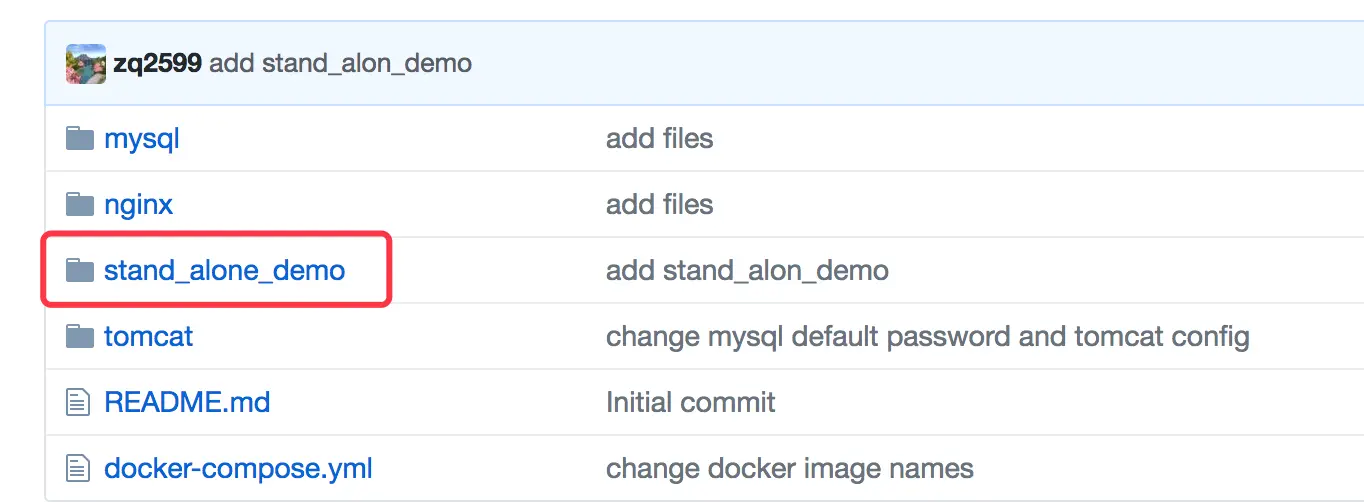The height and width of the screenshot is (502, 1364).
Task: Open the README.md file
Action: click(187, 402)
